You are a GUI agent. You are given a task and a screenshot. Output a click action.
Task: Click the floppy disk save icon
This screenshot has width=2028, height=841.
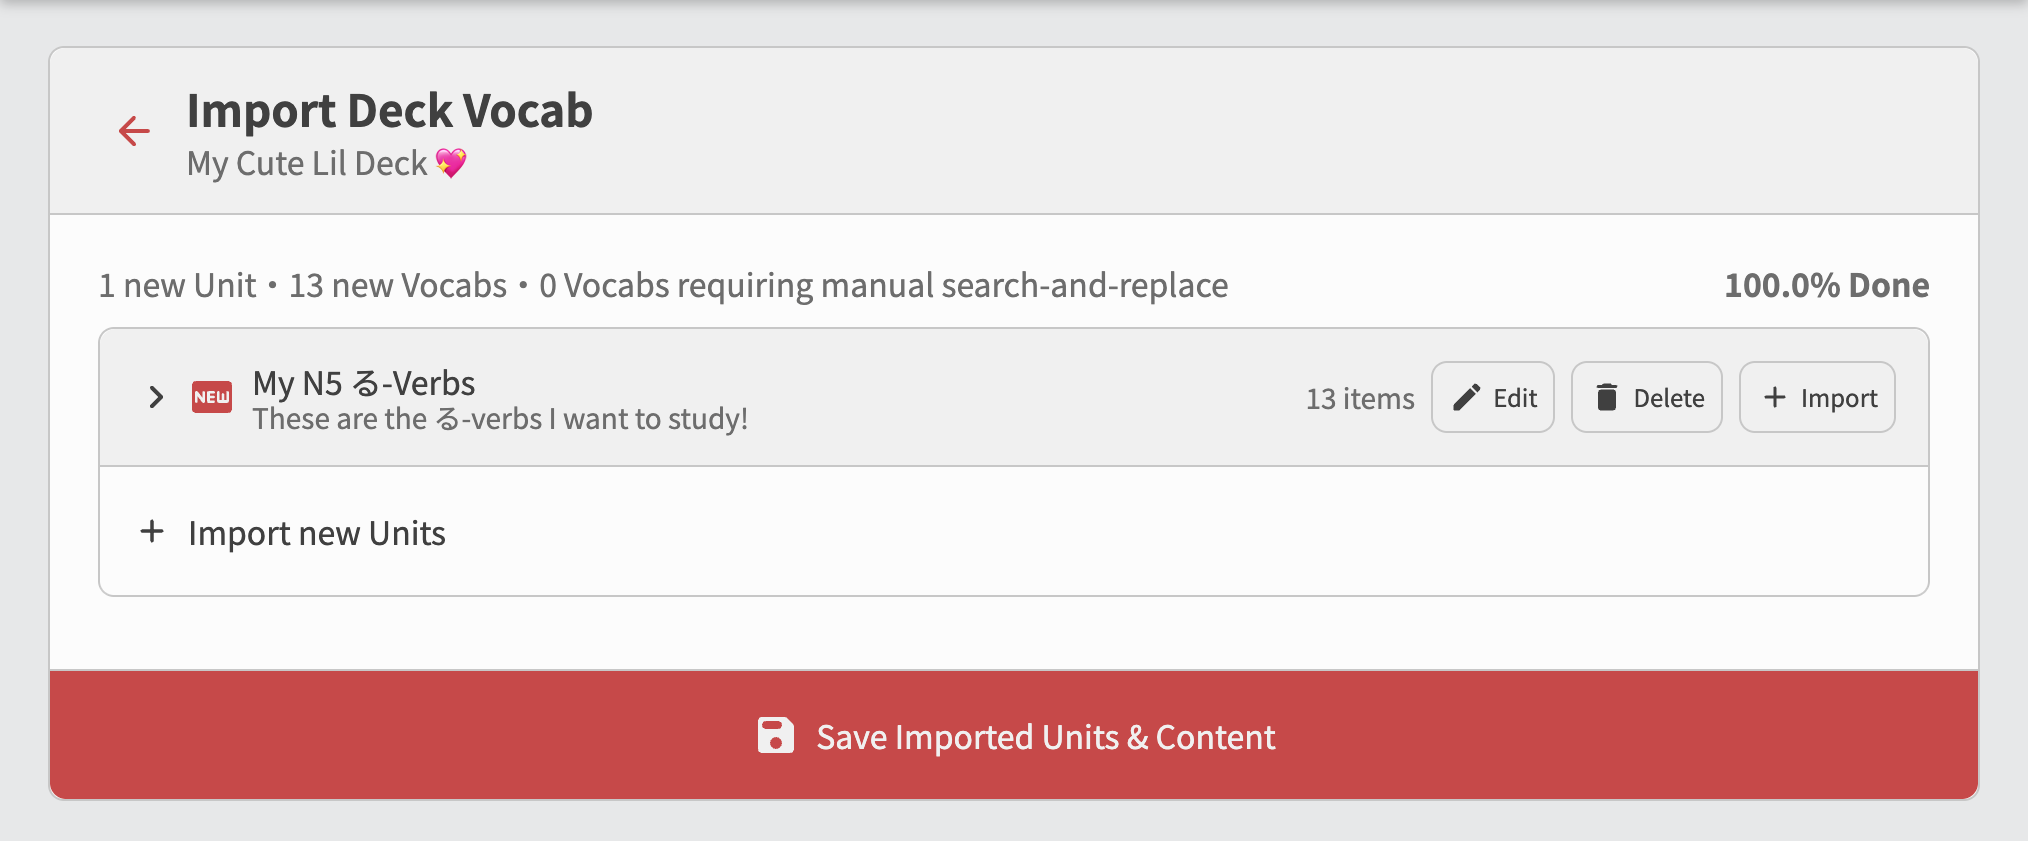coord(775,736)
